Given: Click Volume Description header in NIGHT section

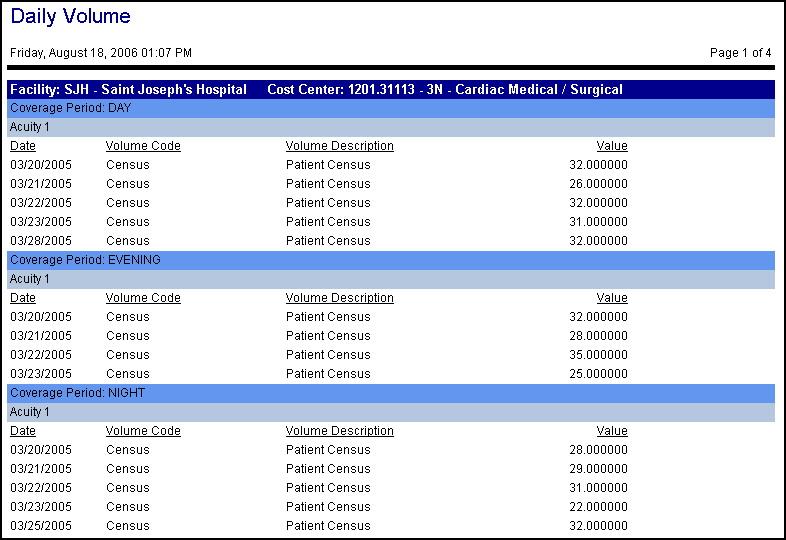Looking at the screenshot, I should click(339, 431).
